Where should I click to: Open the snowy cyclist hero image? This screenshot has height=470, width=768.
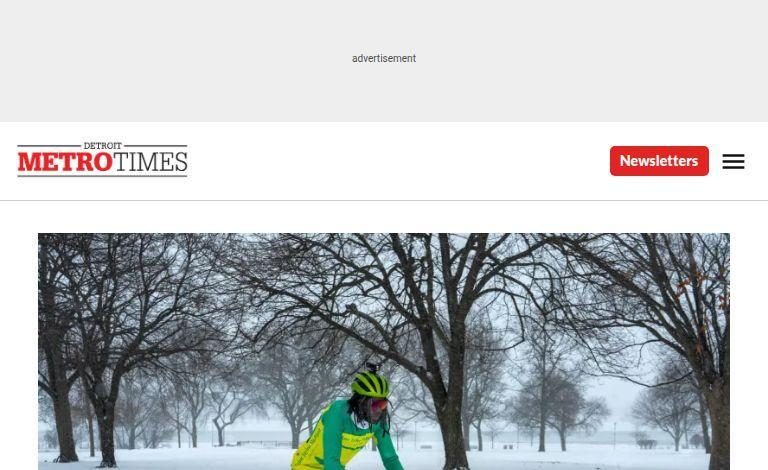(x=384, y=352)
